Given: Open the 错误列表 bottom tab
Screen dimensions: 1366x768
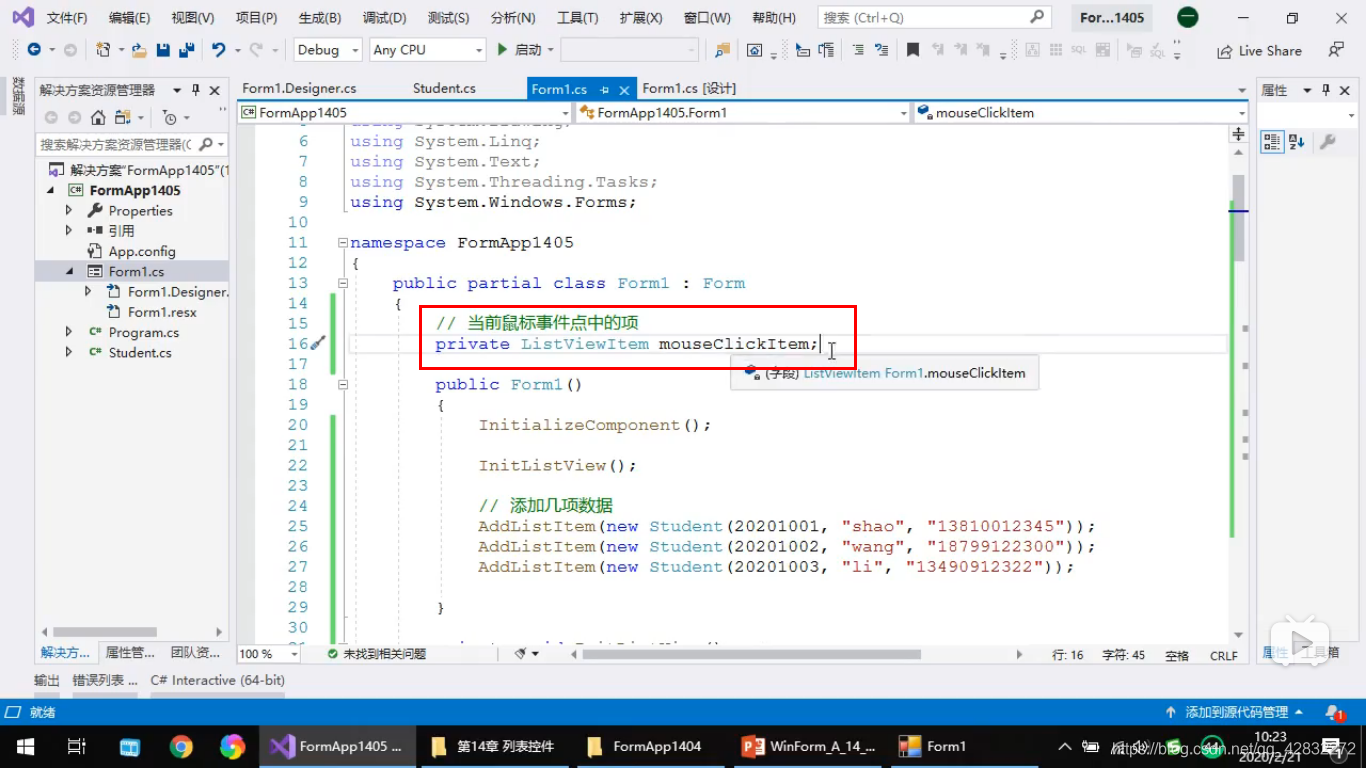Looking at the screenshot, I should coord(105,680).
